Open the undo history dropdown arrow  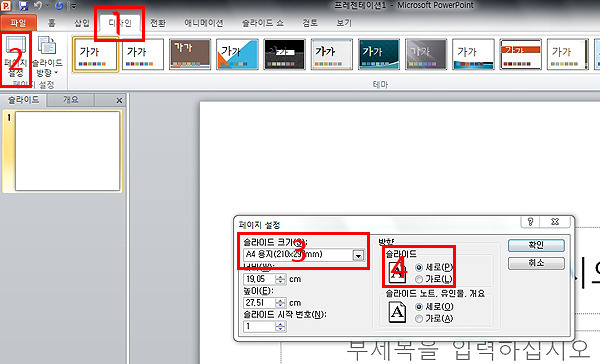47,6
